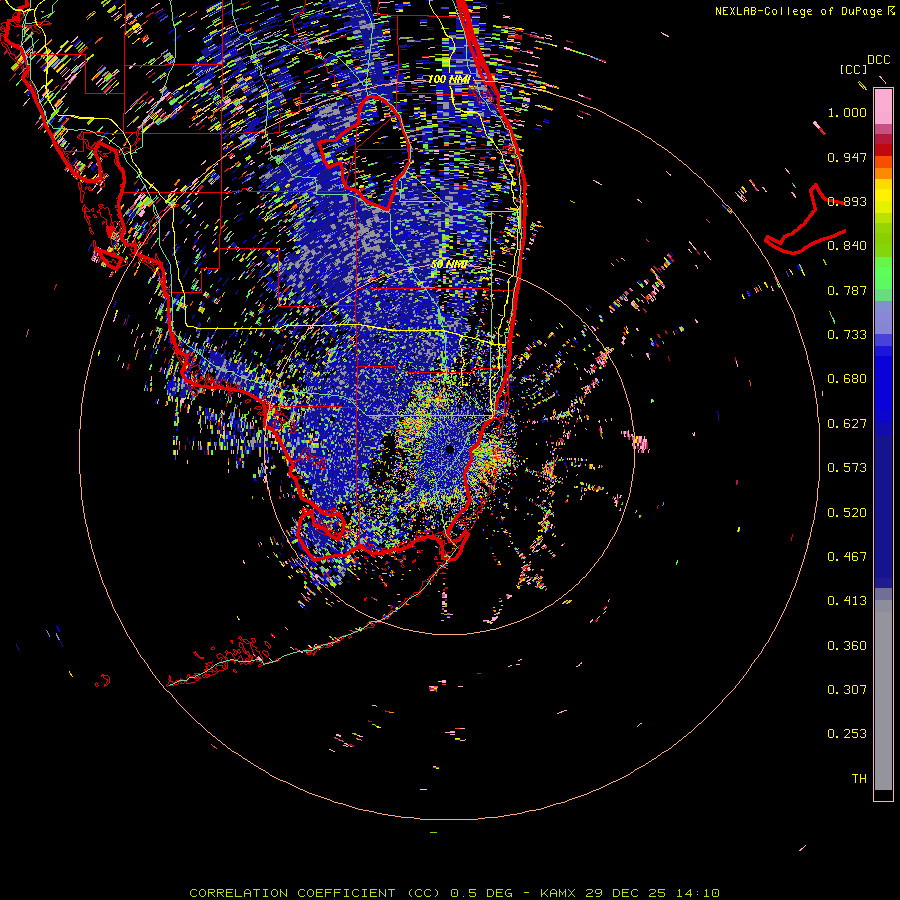Click the 0.307 legend value
900x900 pixels.
[847, 690]
